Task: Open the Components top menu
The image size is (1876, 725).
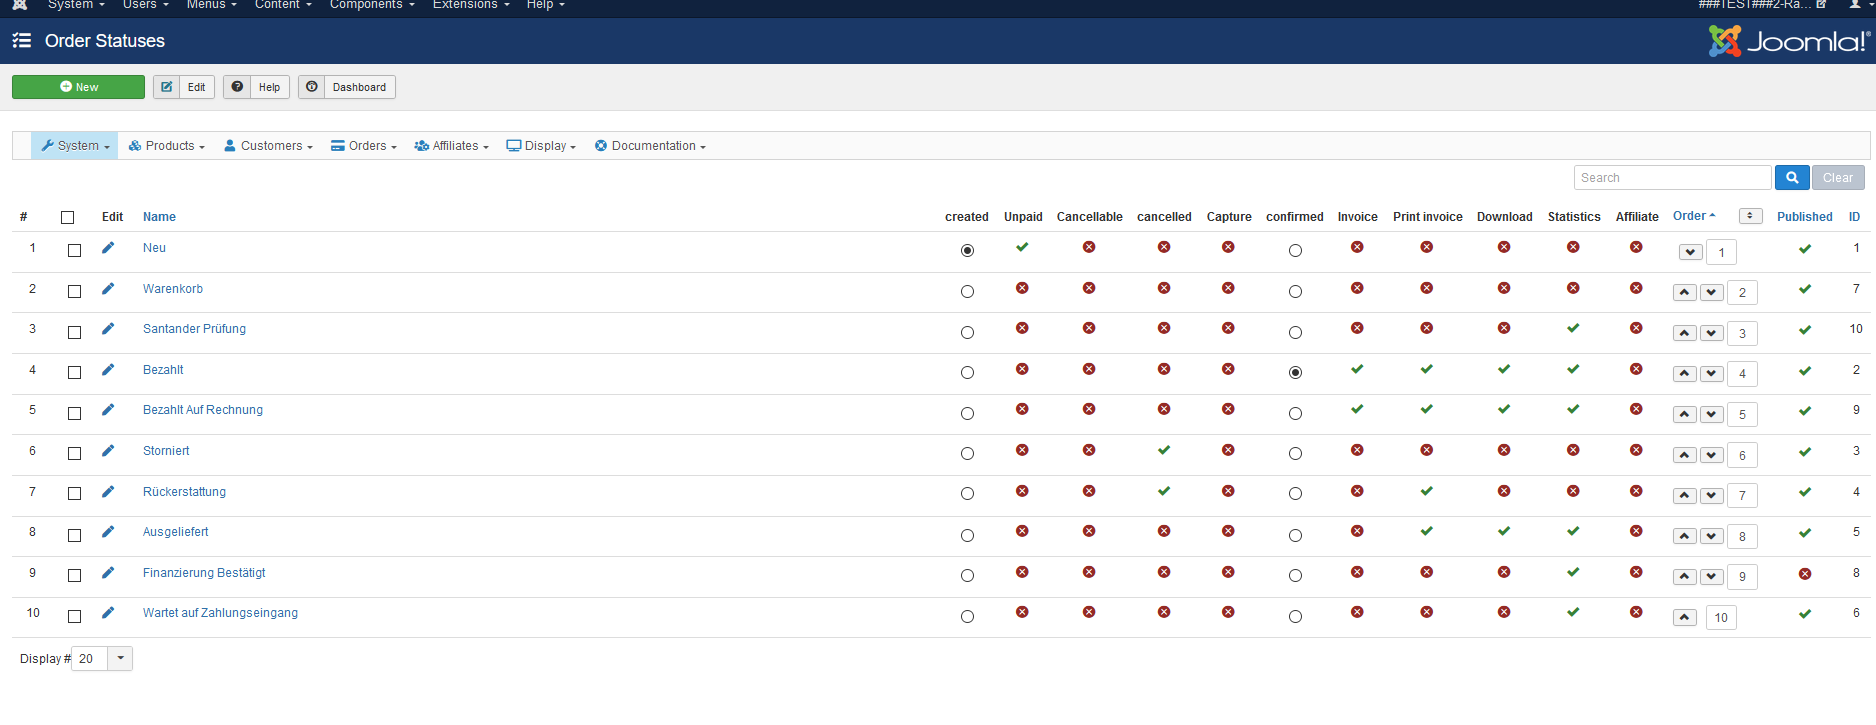Action: point(371,5)
